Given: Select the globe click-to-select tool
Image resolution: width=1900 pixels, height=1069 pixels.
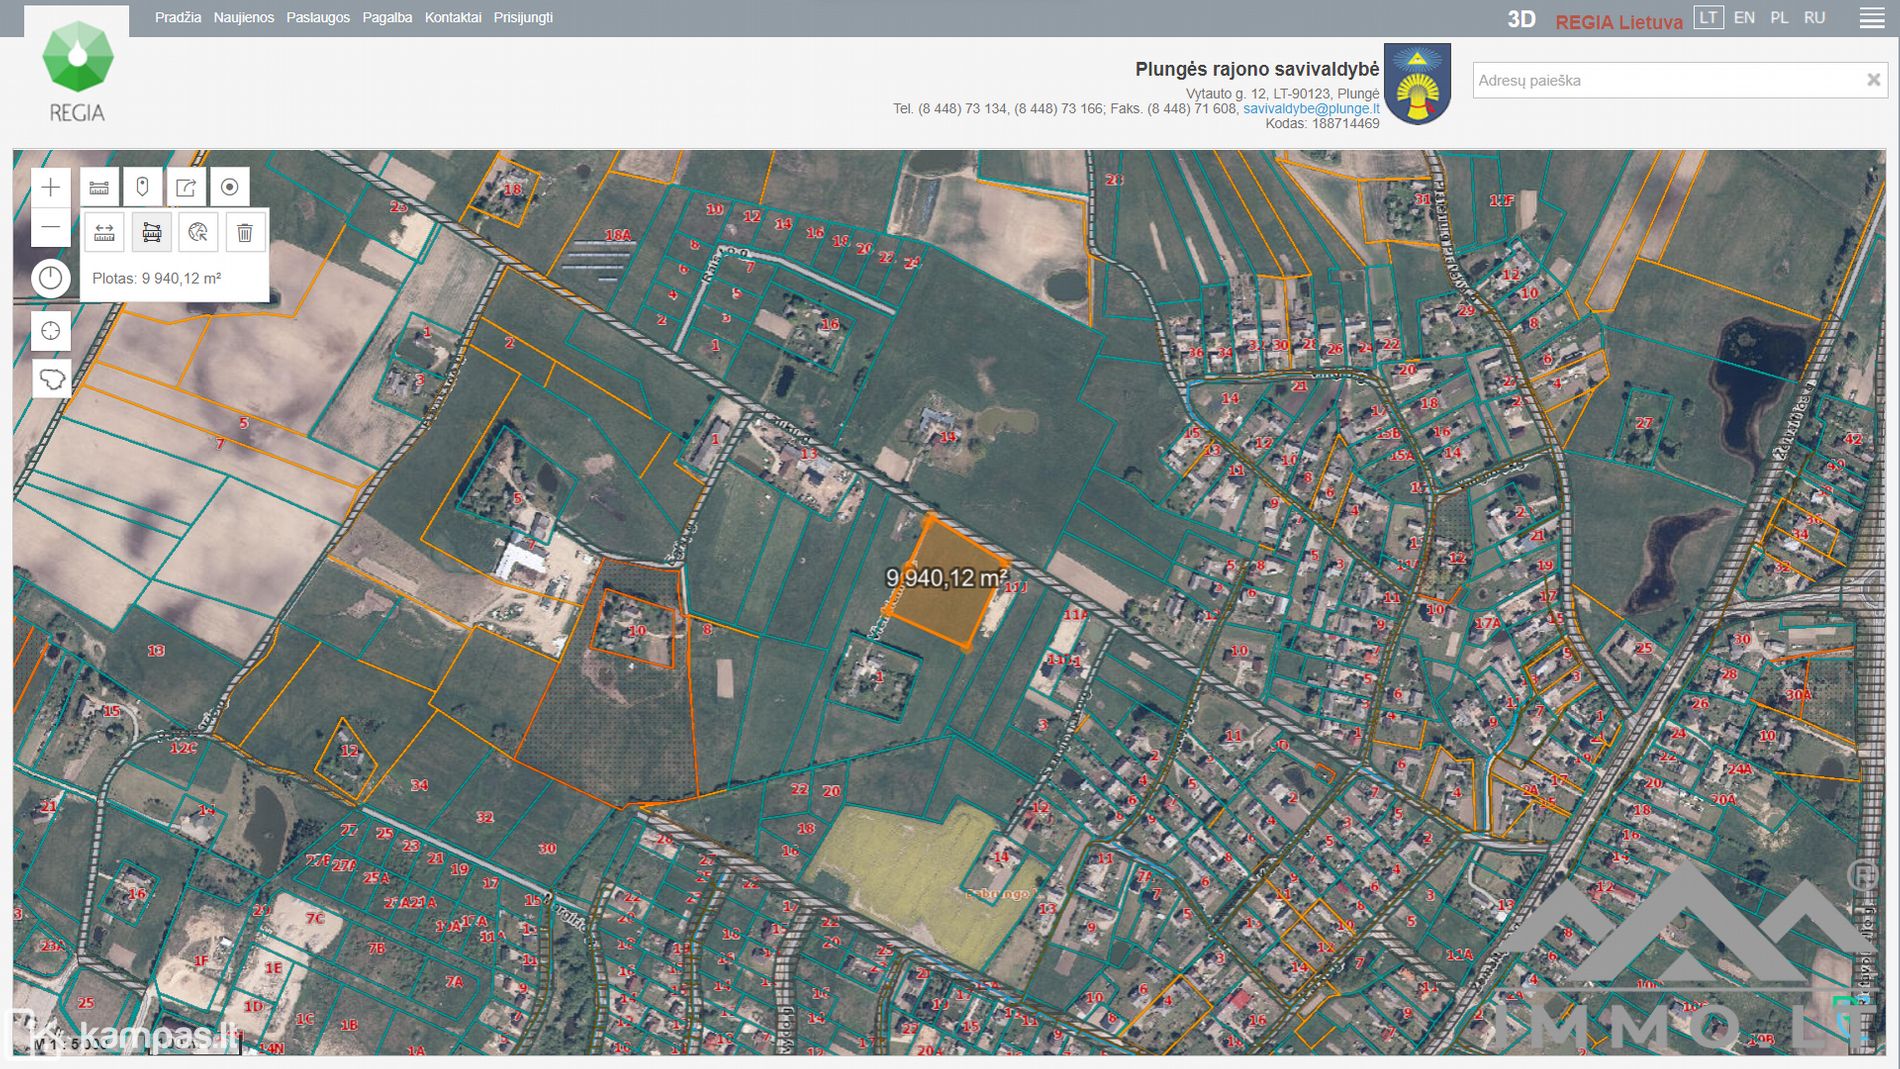Looking at the screenshot, I should click(x=198, y=233).
